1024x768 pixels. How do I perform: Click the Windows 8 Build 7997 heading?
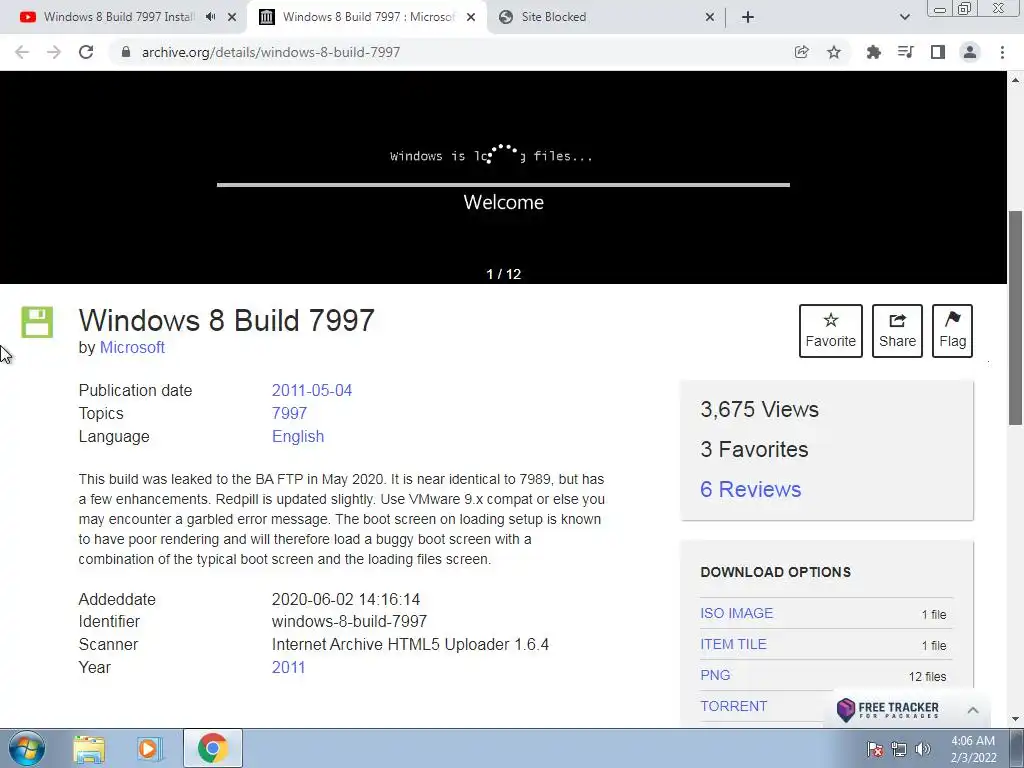(x=227, y=321)
